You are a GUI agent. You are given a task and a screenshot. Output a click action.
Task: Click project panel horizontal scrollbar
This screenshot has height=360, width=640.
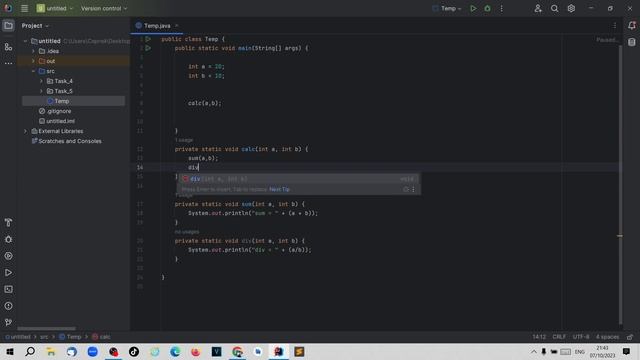[x=46, y=329]
